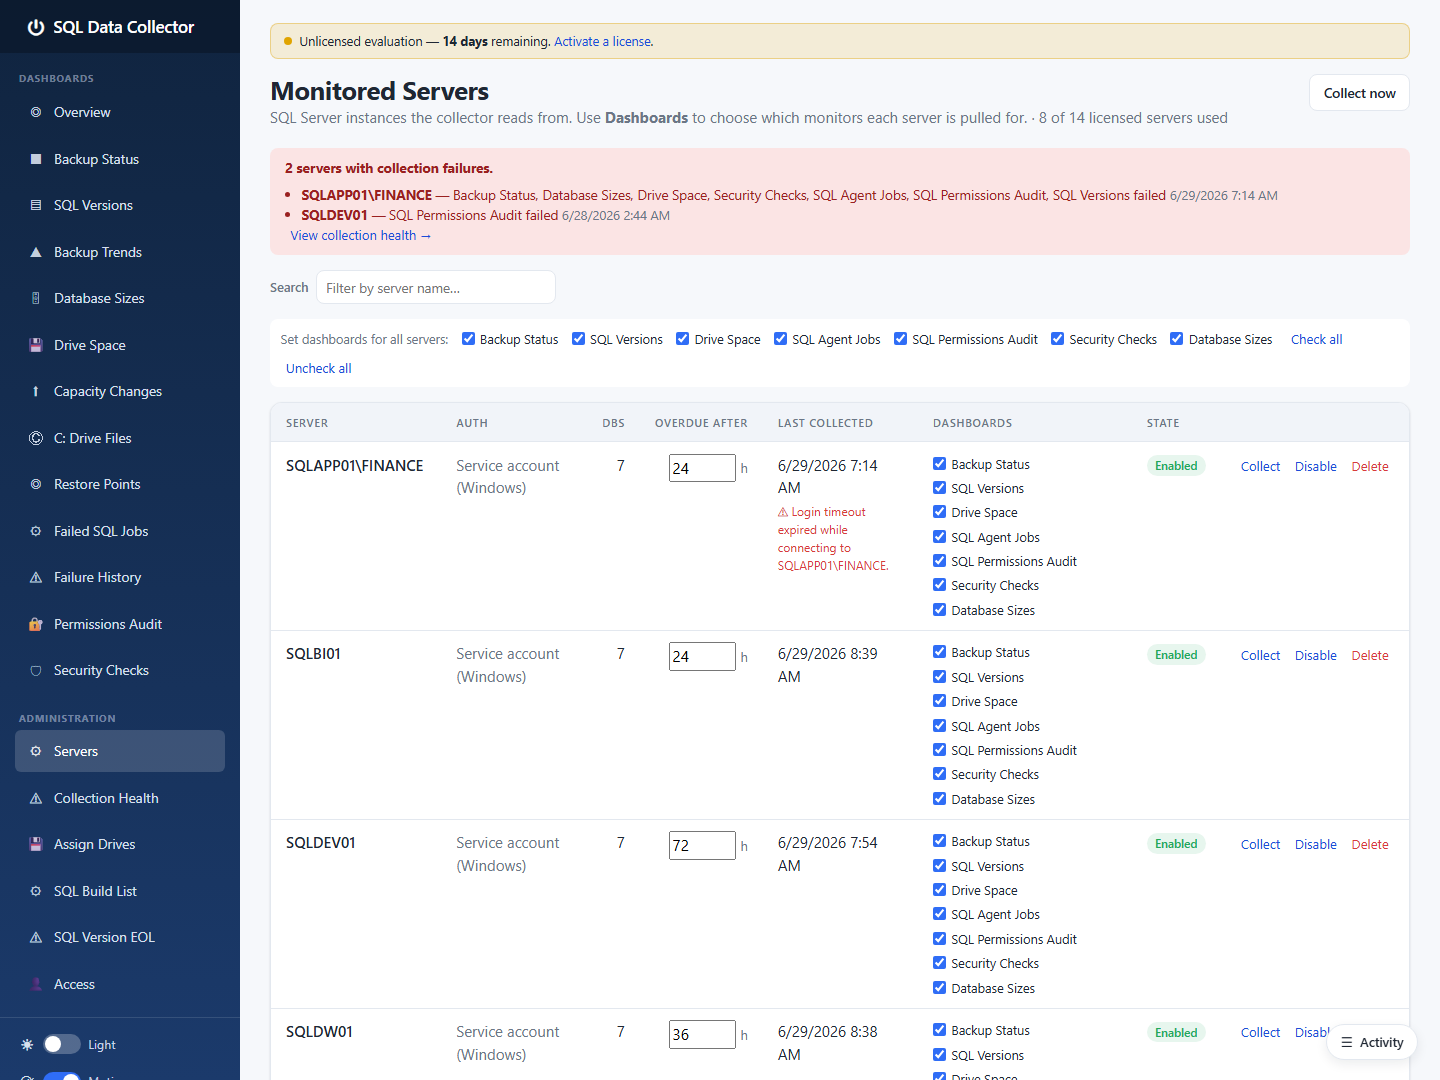
Task: Click the Overview sidebar icon
Action: pyautogui.click(x=36, y=113)
